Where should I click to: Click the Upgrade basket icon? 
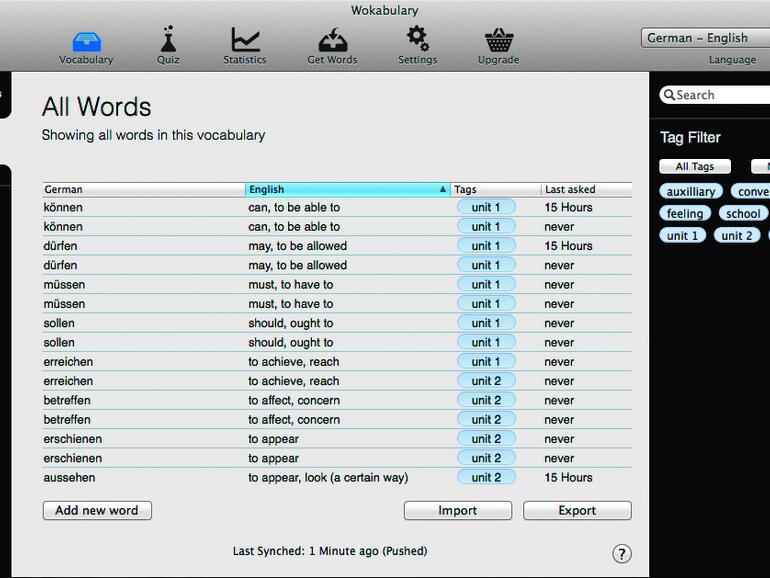pyautogui.click(x=498, y=40)
